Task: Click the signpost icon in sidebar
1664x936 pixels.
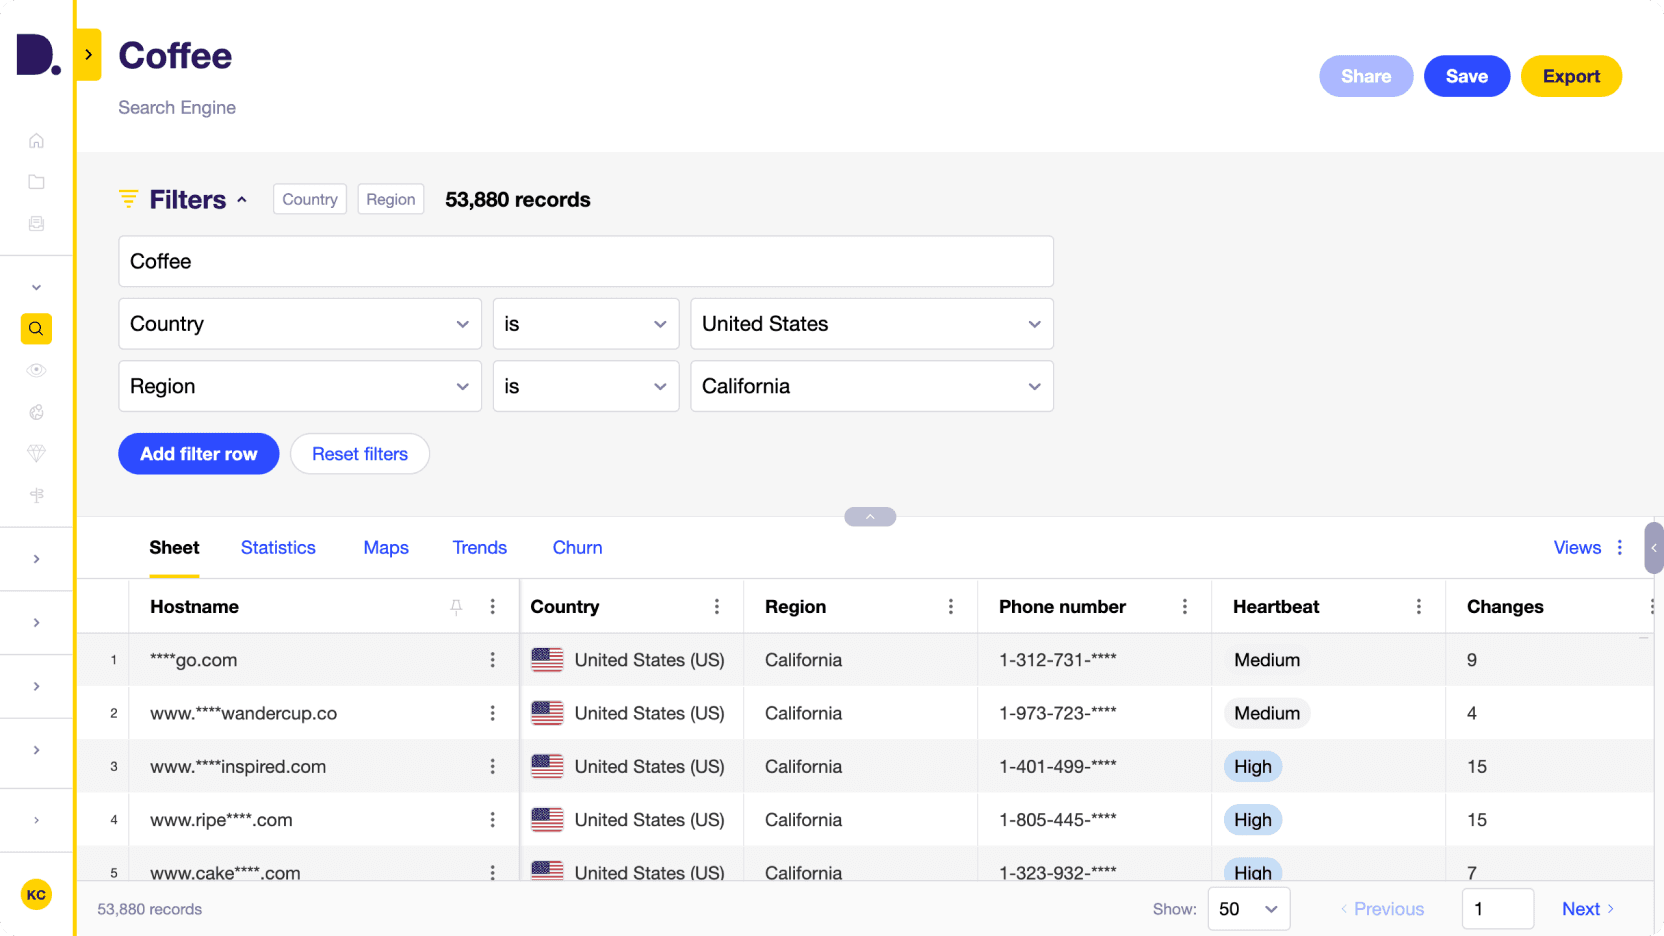Action: click(x=36, y=495)
